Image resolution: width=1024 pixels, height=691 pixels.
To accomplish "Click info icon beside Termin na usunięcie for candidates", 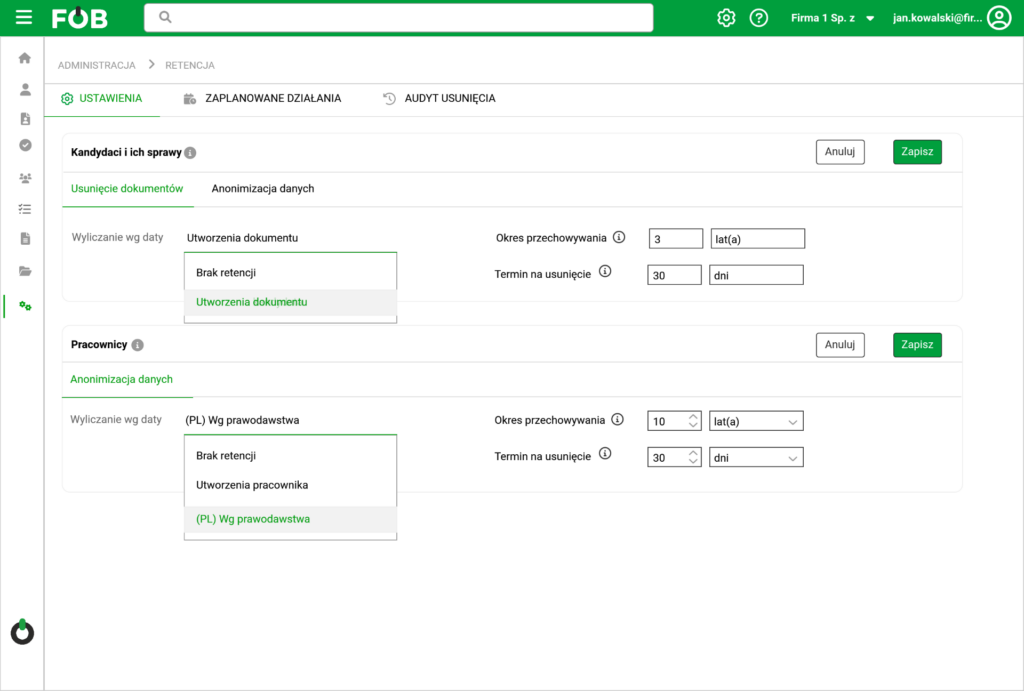I will click(605, 272).
